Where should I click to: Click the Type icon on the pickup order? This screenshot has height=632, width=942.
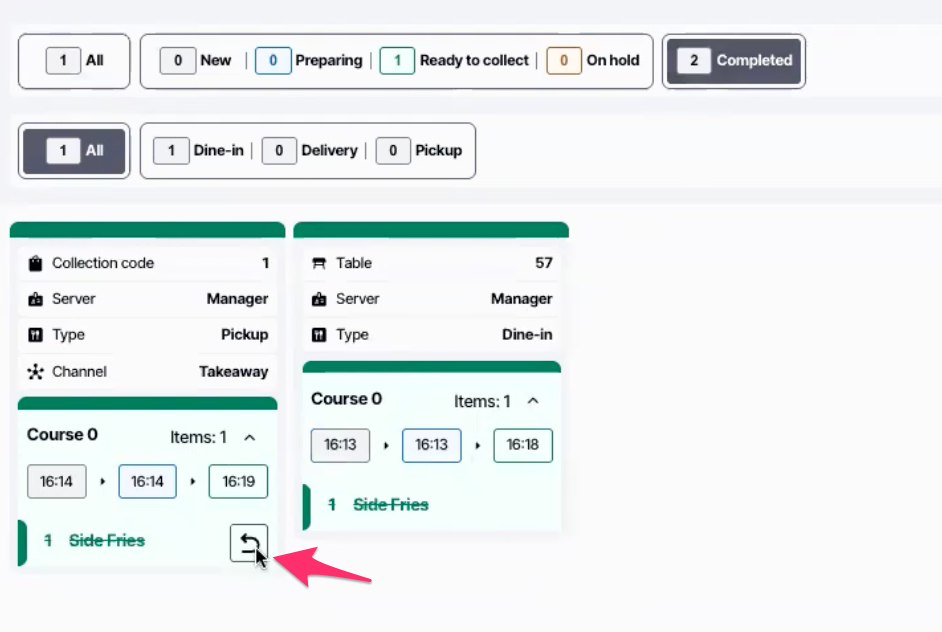(36, 335)
